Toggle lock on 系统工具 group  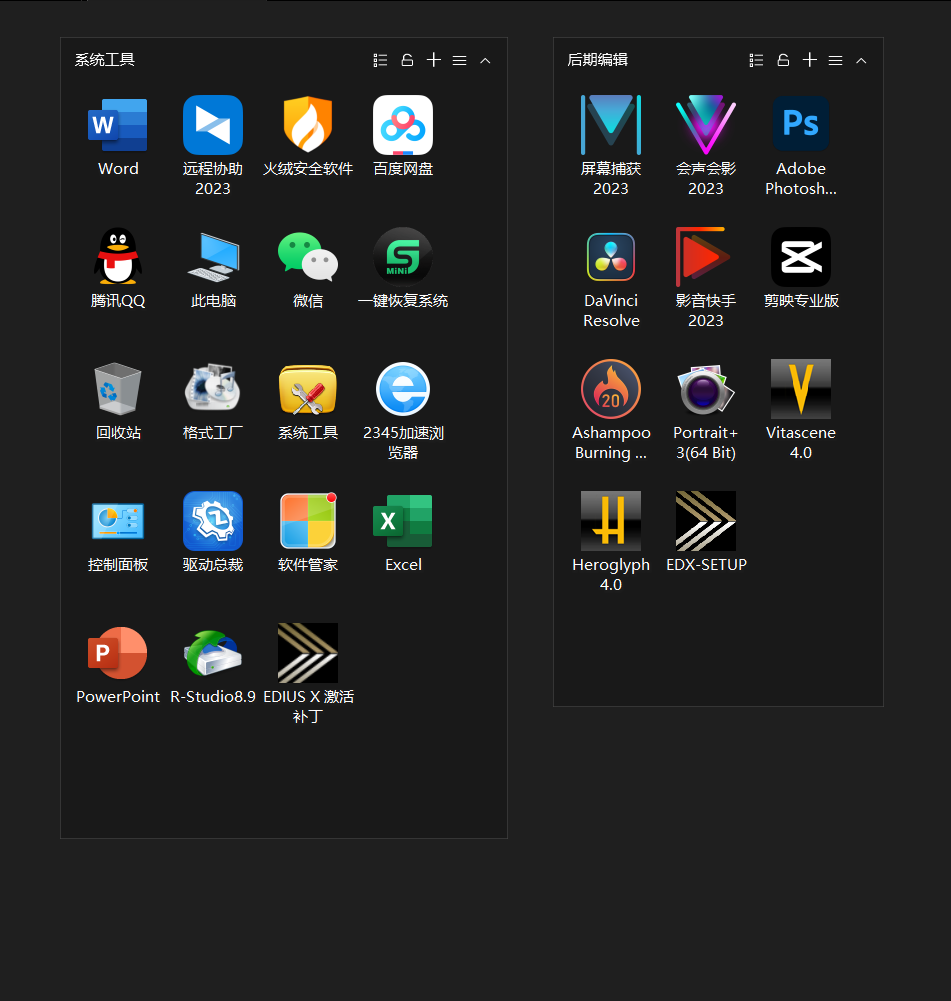tap(407, 60)
